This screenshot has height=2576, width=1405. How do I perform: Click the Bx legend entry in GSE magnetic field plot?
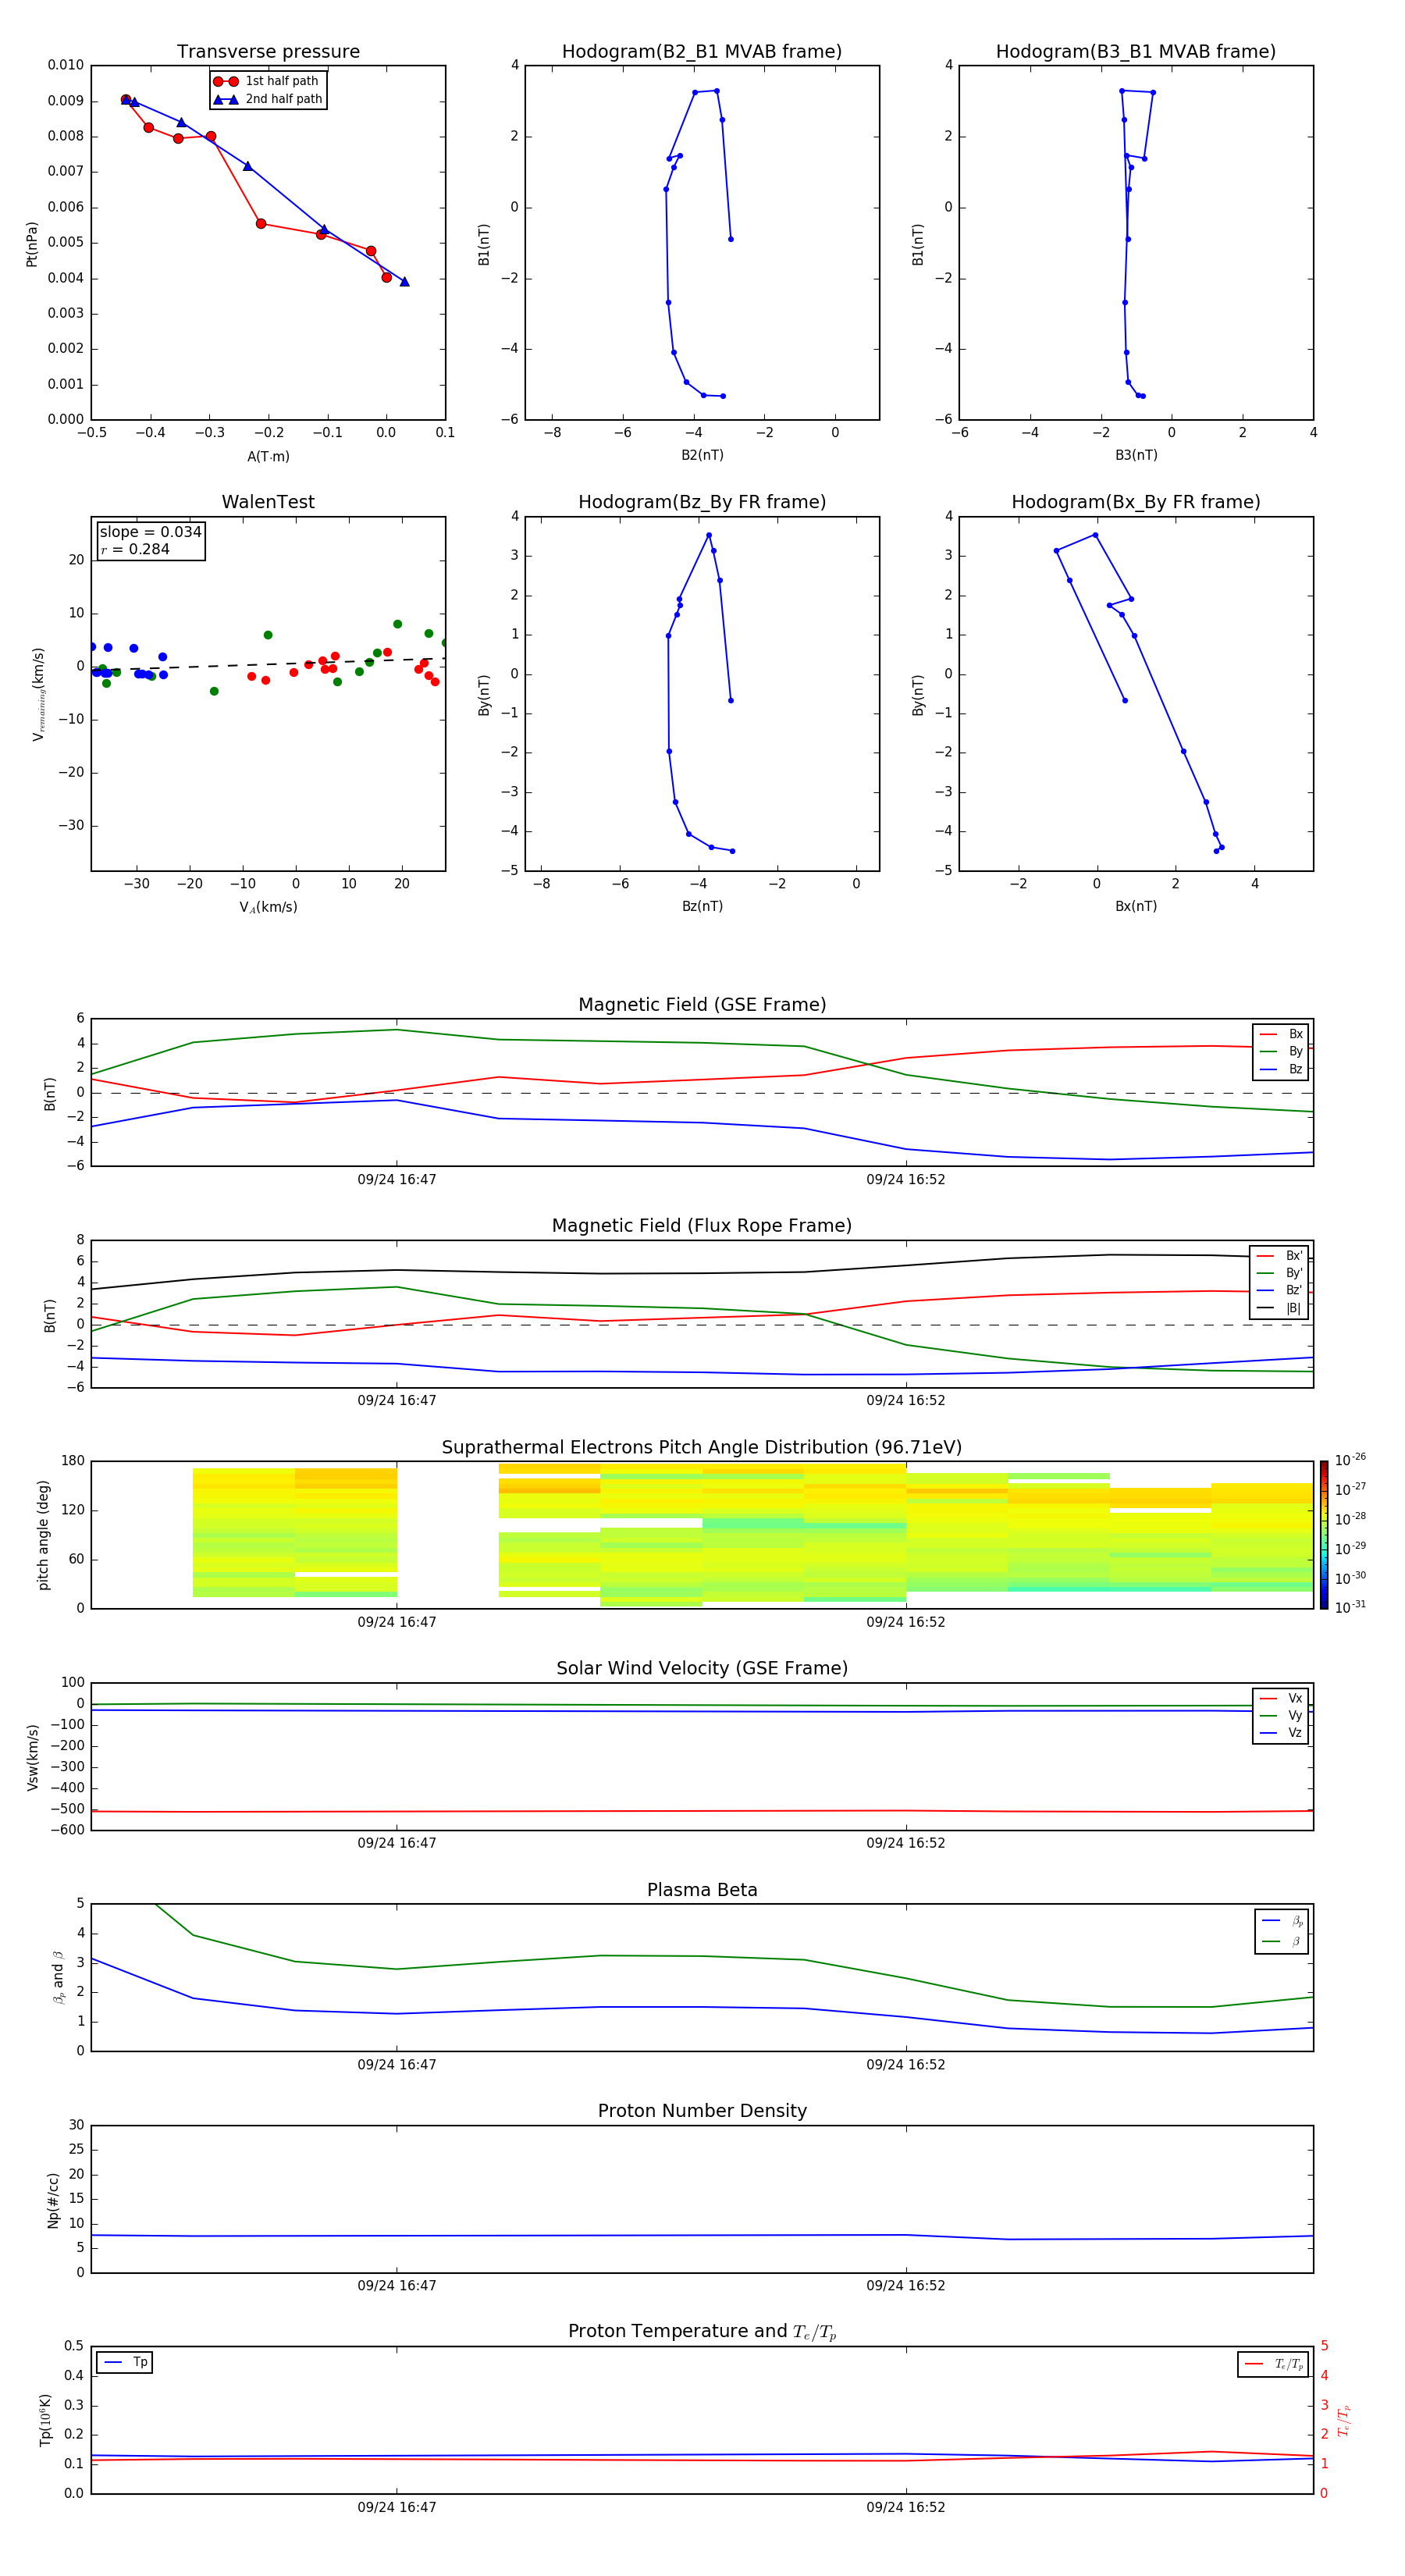click(1282, 1034)
